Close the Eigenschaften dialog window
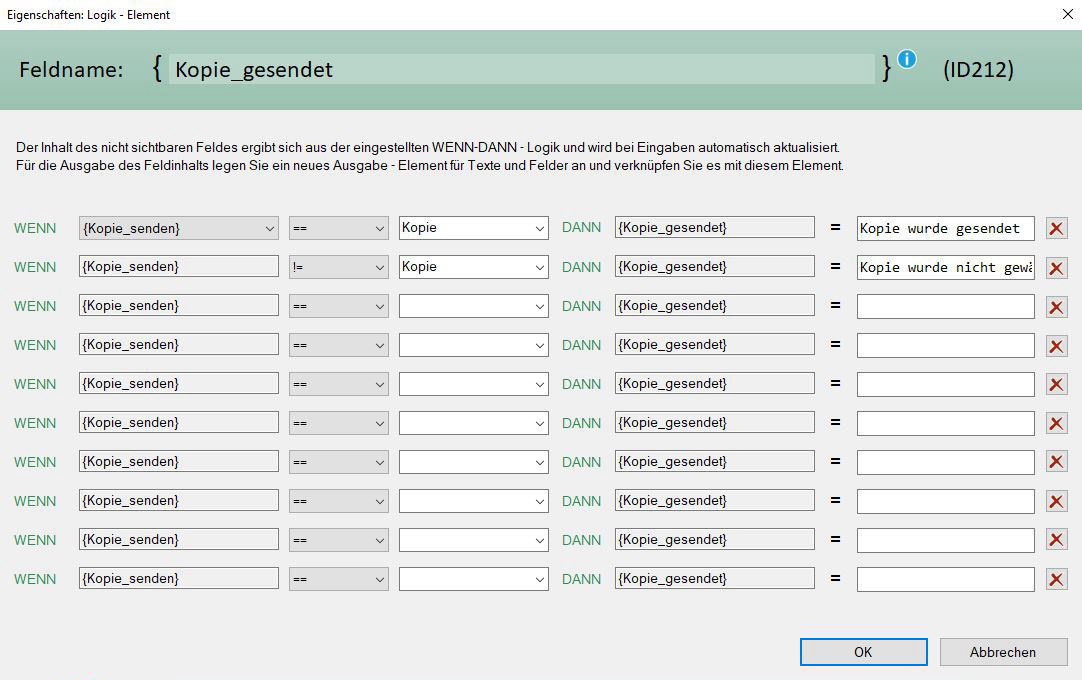The height and width of the screenshot is (680, 1082). click(1065, 14)
